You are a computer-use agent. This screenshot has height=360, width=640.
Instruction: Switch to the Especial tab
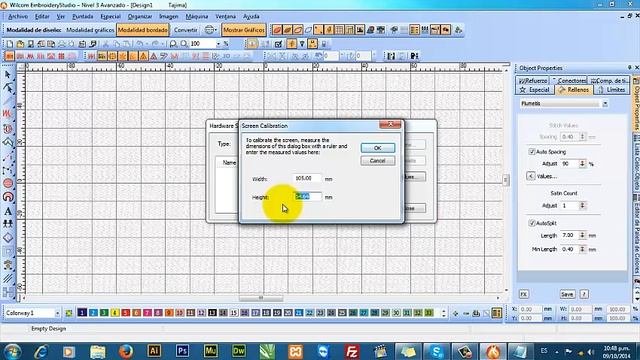point(535,90)
